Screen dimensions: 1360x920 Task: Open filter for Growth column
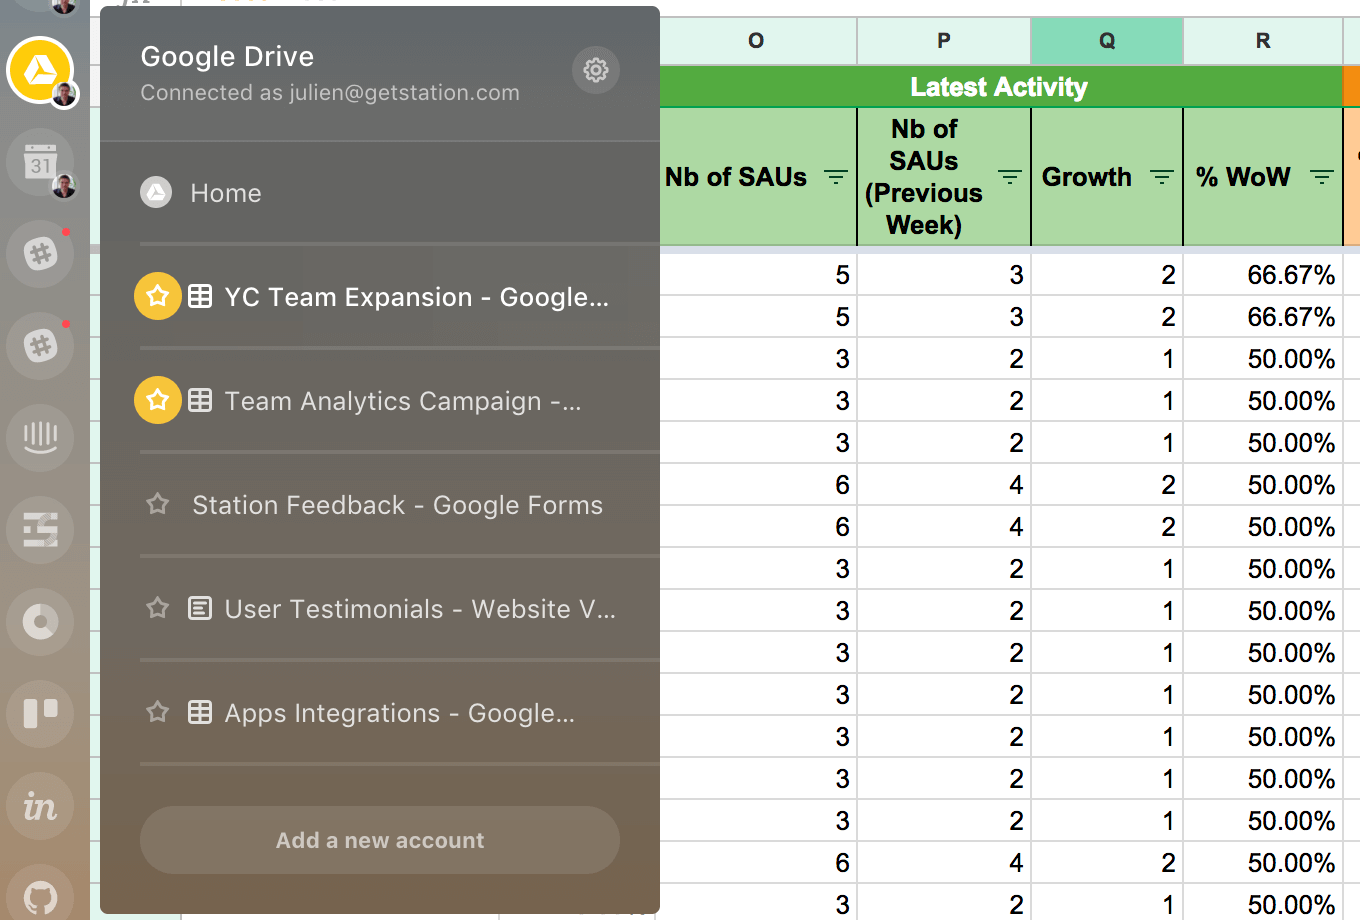point(1162,177)
